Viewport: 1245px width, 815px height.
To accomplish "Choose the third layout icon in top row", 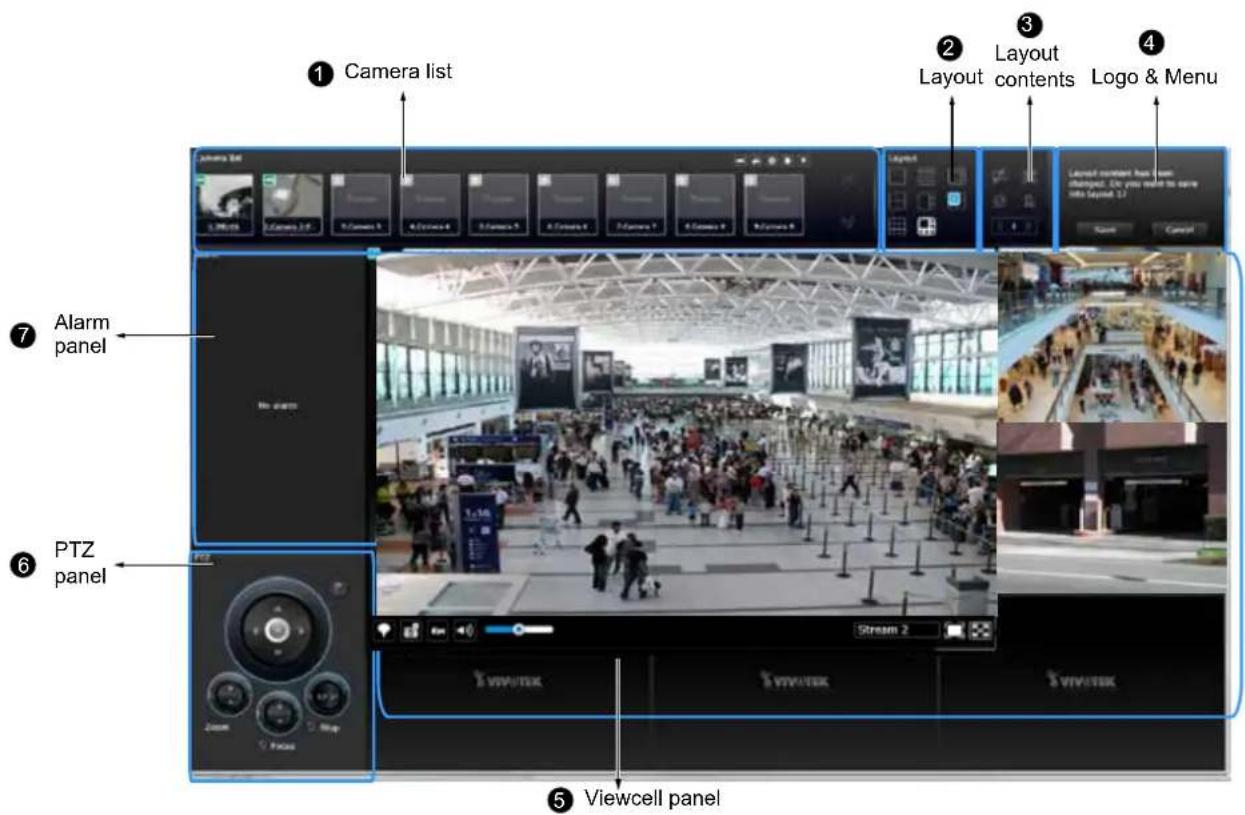I will pyautogui.click(x=956, y=176).
